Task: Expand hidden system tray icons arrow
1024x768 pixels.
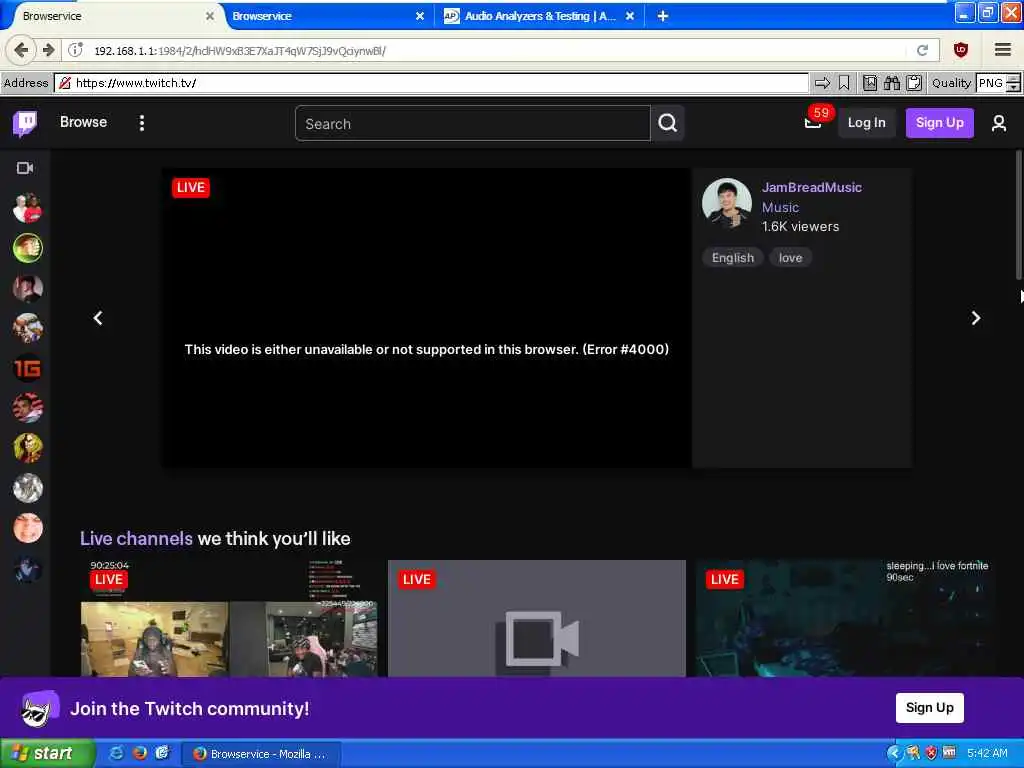Action: point(894,753)
